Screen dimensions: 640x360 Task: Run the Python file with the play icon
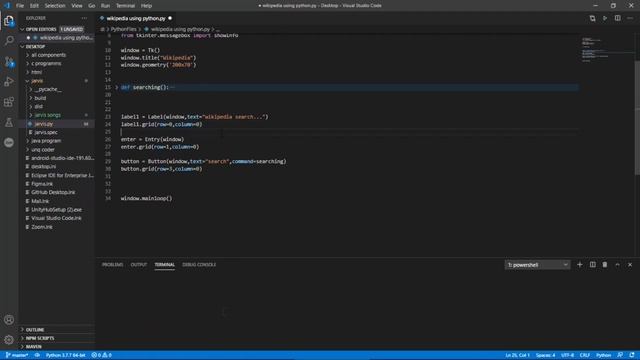tap(605, 18)
